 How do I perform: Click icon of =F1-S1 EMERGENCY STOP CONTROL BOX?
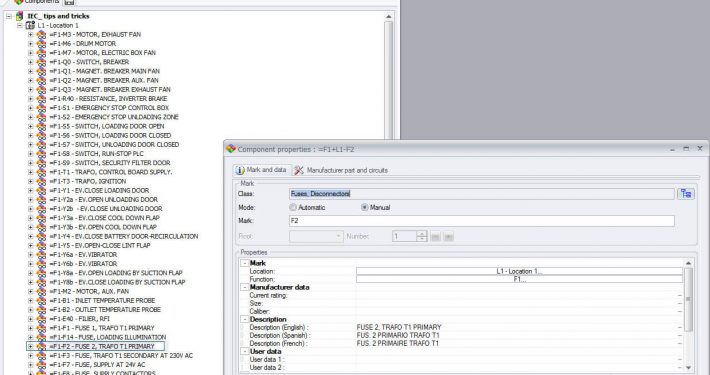(x=41, y=108)
